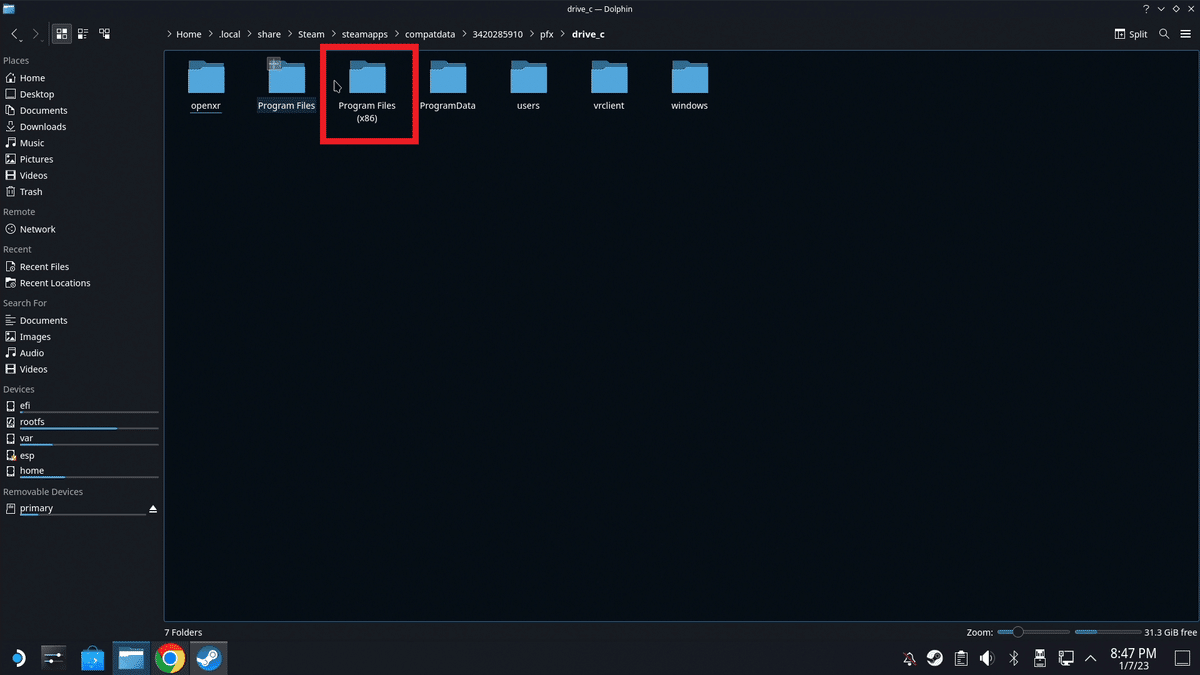Go forward with the forward arrow
The height and width of the screenshot is (675, 1200).
click(36, 34)
